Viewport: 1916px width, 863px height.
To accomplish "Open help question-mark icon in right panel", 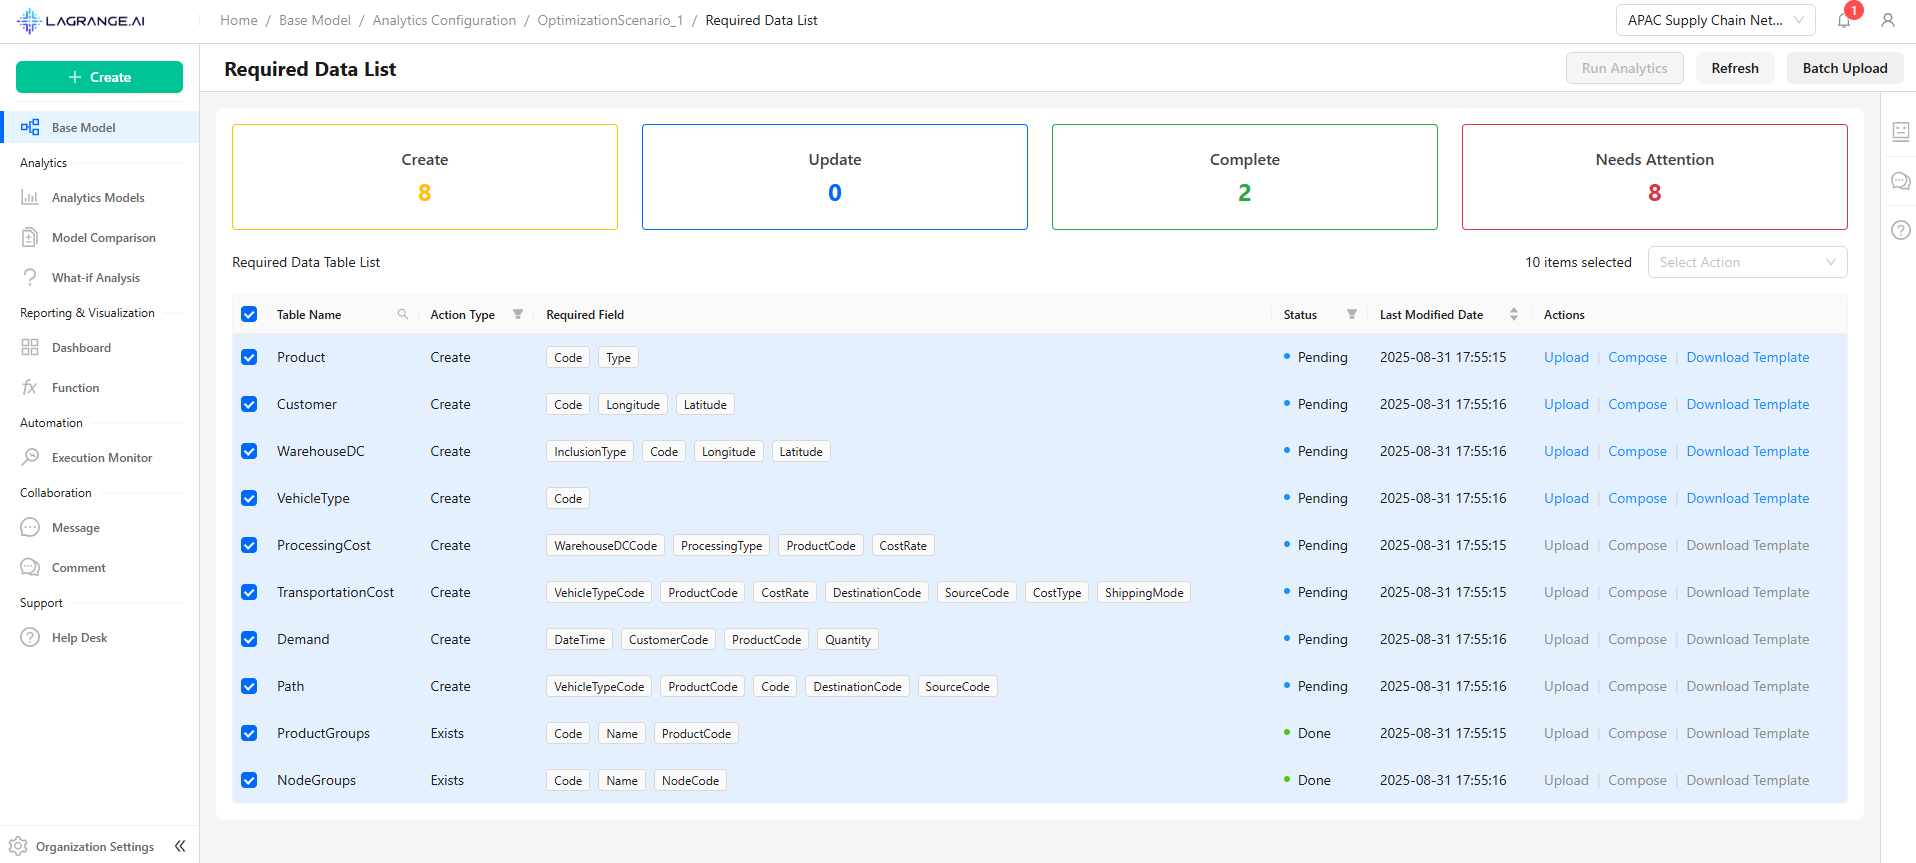I will coord(1900,230).
